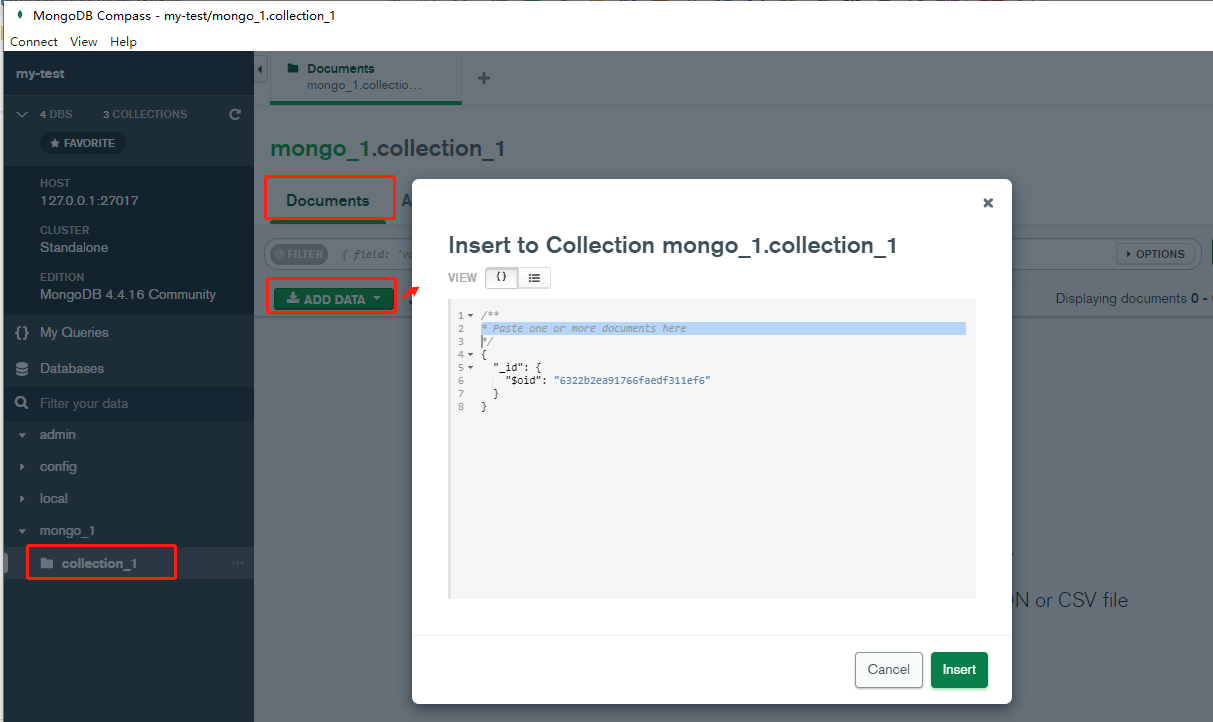This screenshot has height=722, width=1213.
Task: Collapse the mongo_1 database
Action: coord(22,531)
